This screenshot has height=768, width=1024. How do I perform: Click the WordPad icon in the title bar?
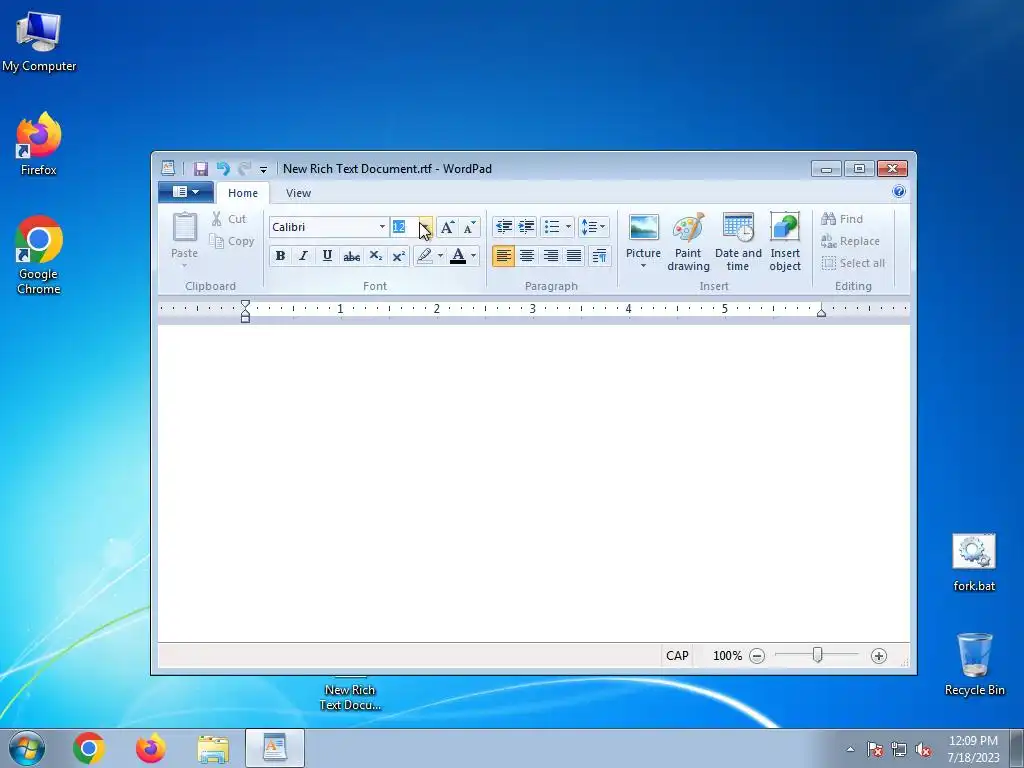tap(168, 168)
